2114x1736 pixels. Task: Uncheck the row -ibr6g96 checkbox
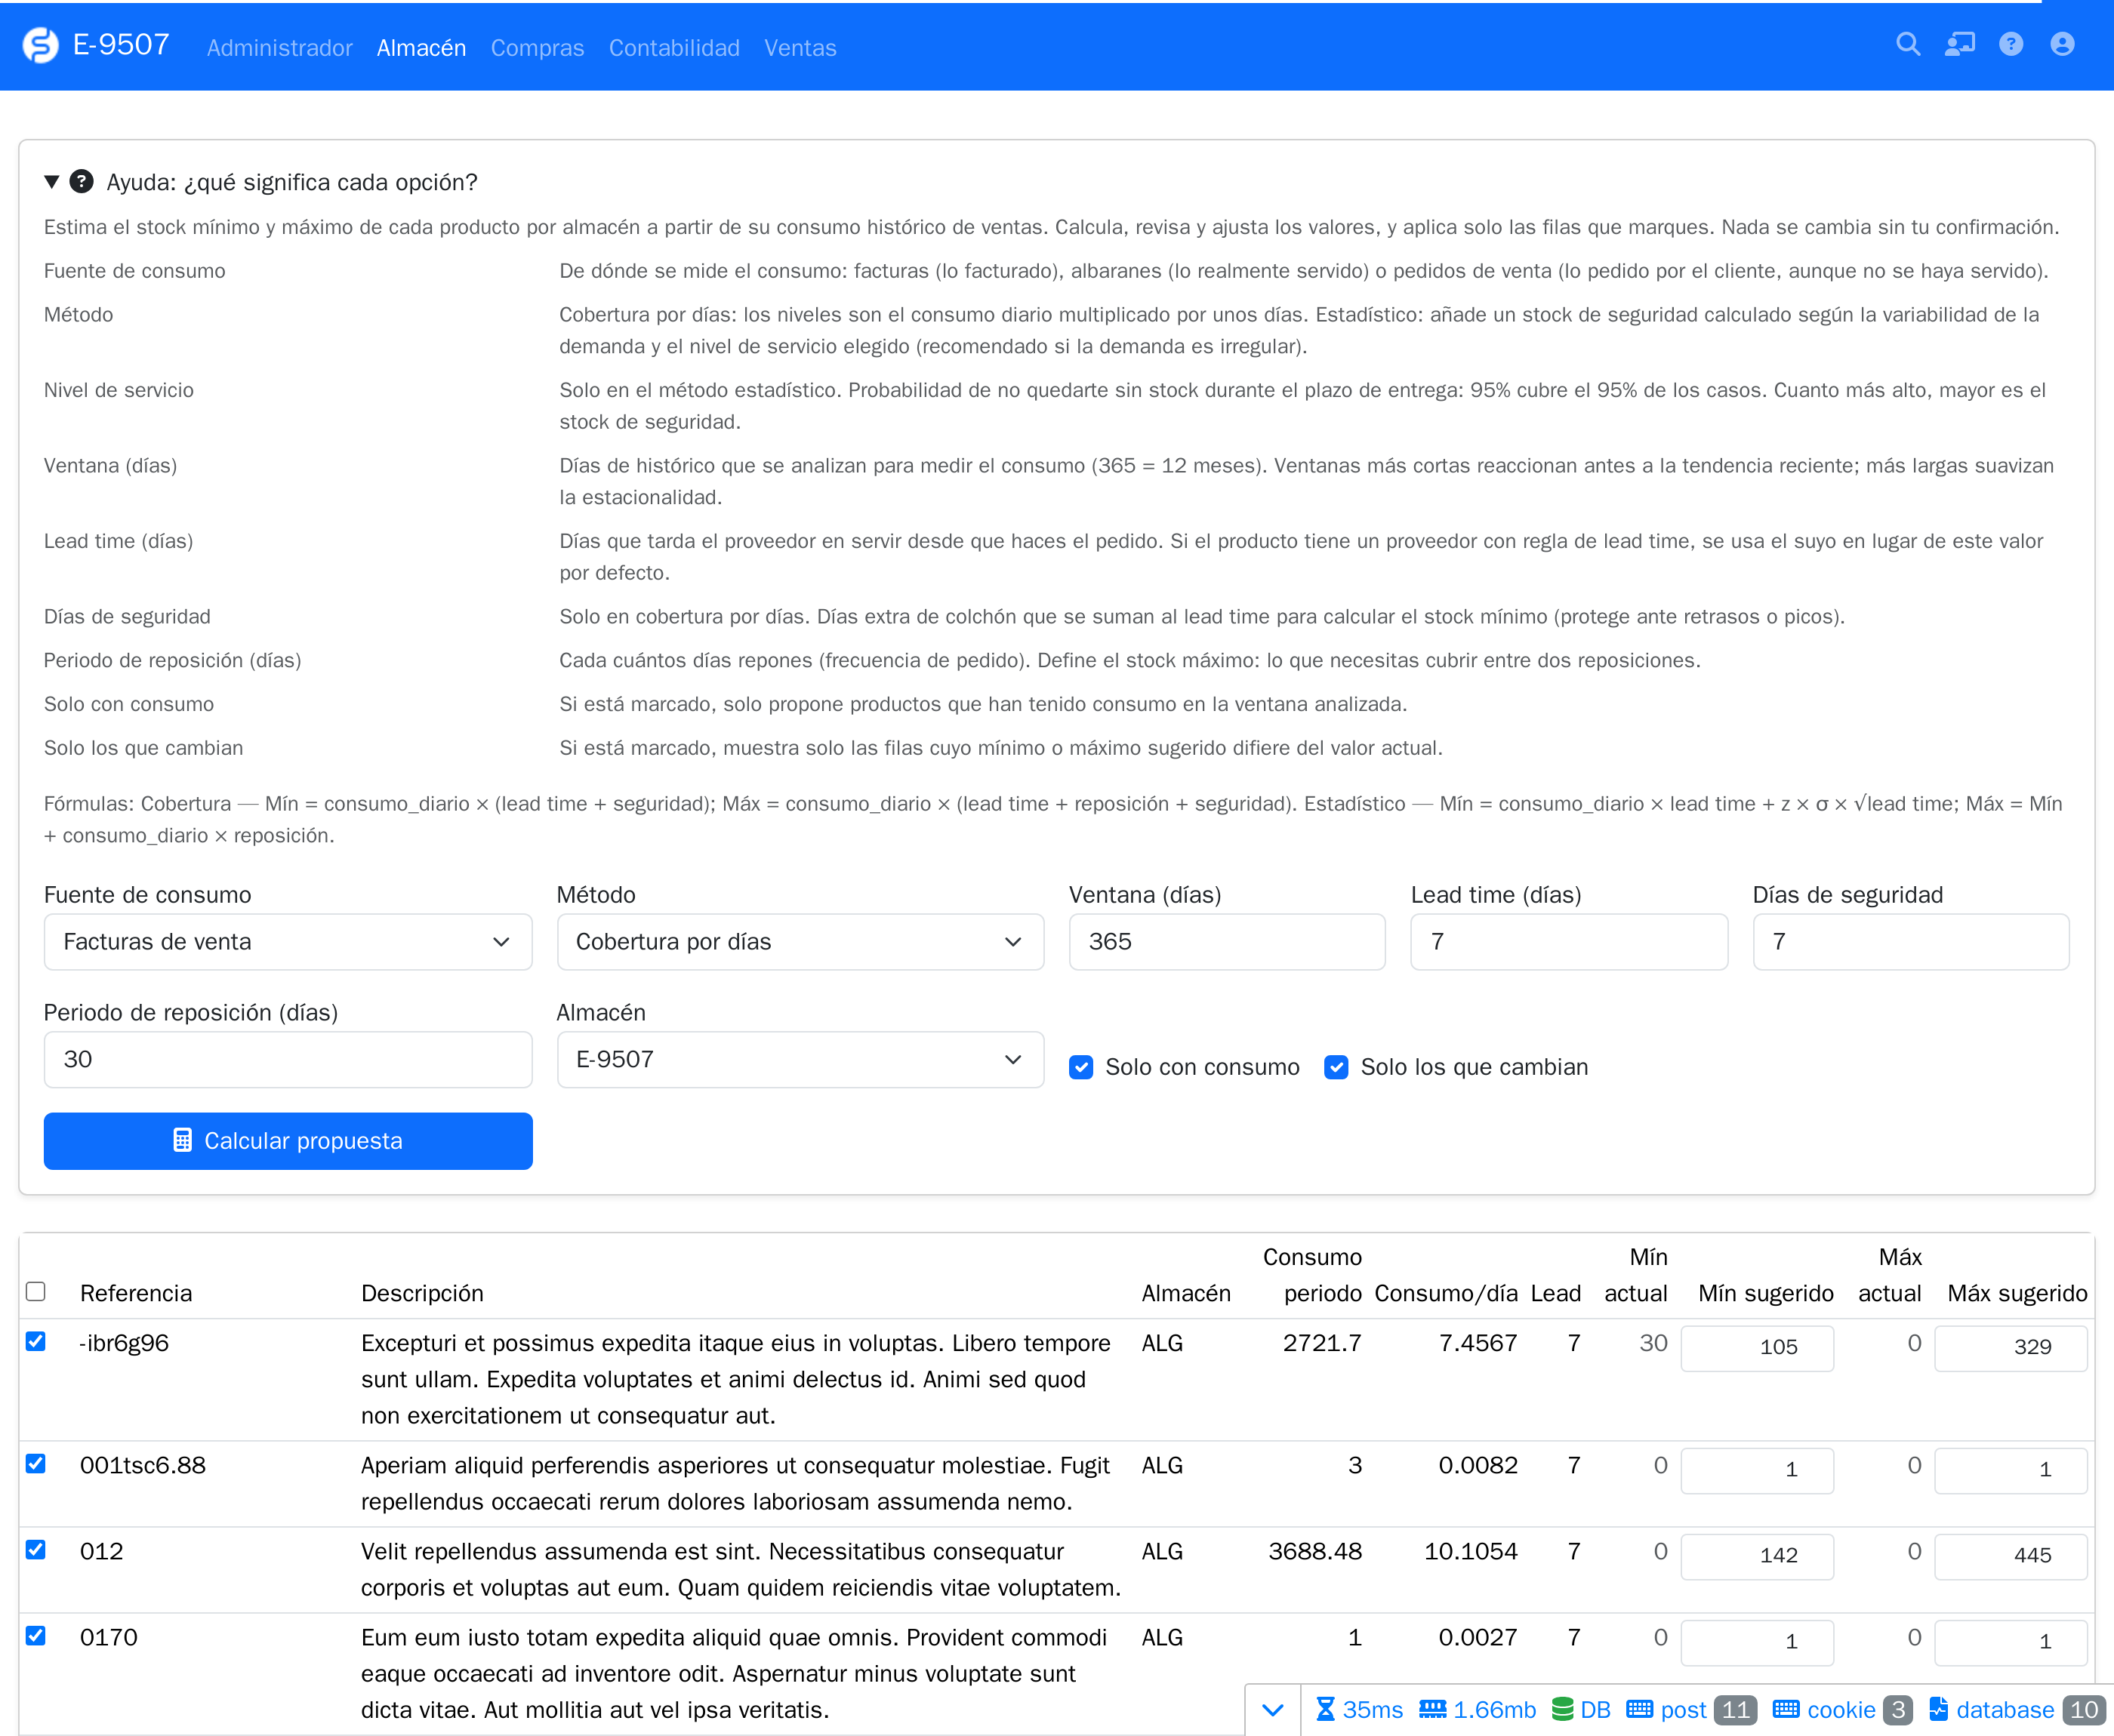click(x=36, y=1342)
